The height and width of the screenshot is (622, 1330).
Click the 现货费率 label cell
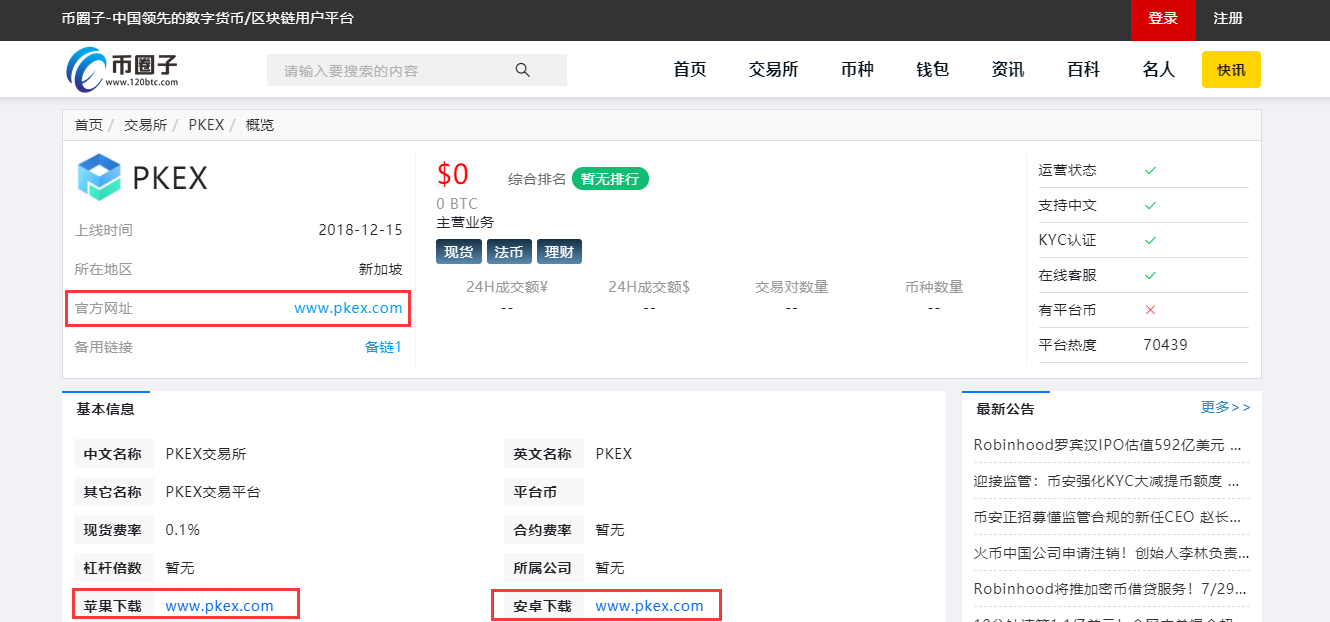pos(113,530)
